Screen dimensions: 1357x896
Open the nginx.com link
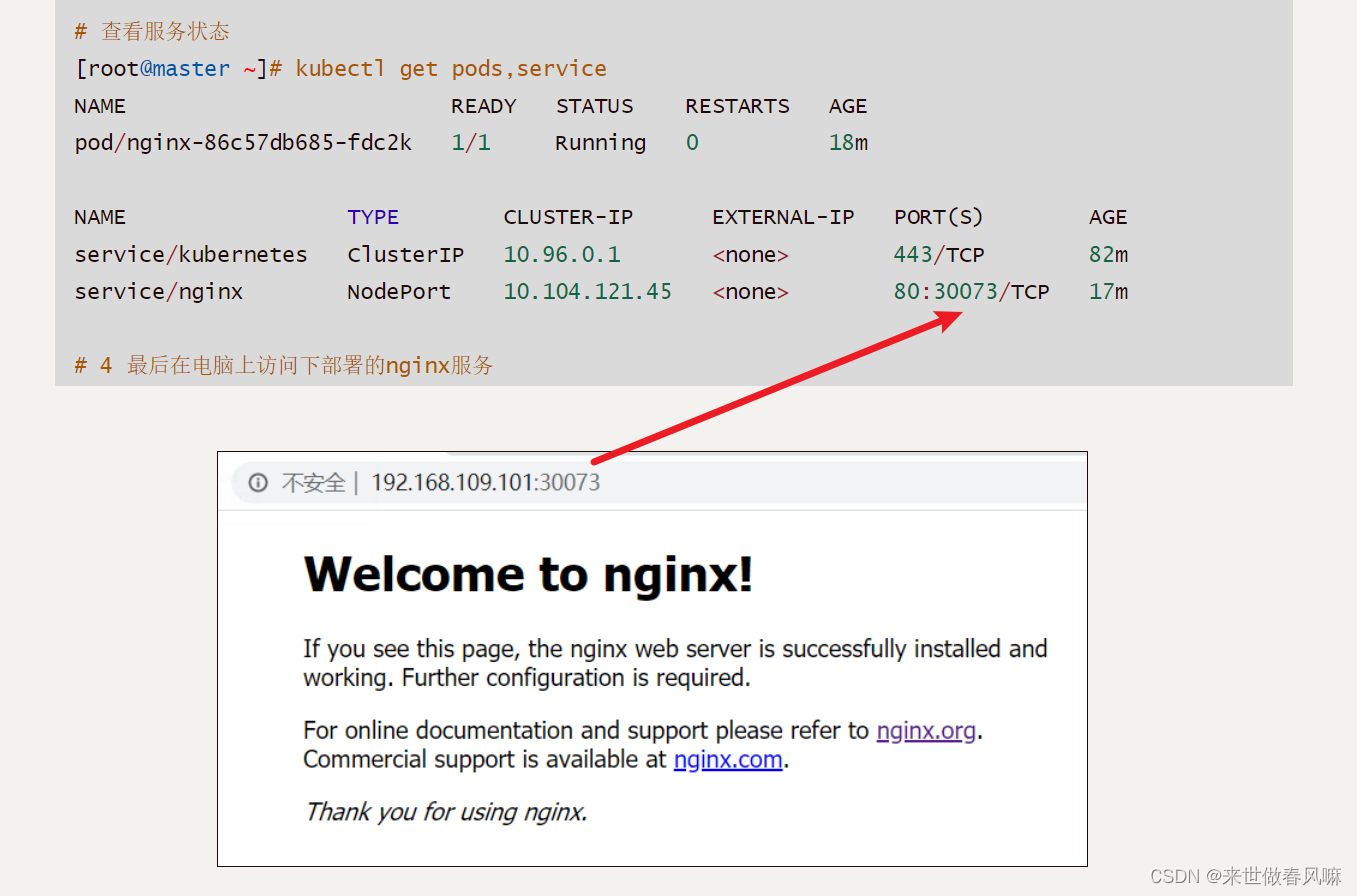728,759
